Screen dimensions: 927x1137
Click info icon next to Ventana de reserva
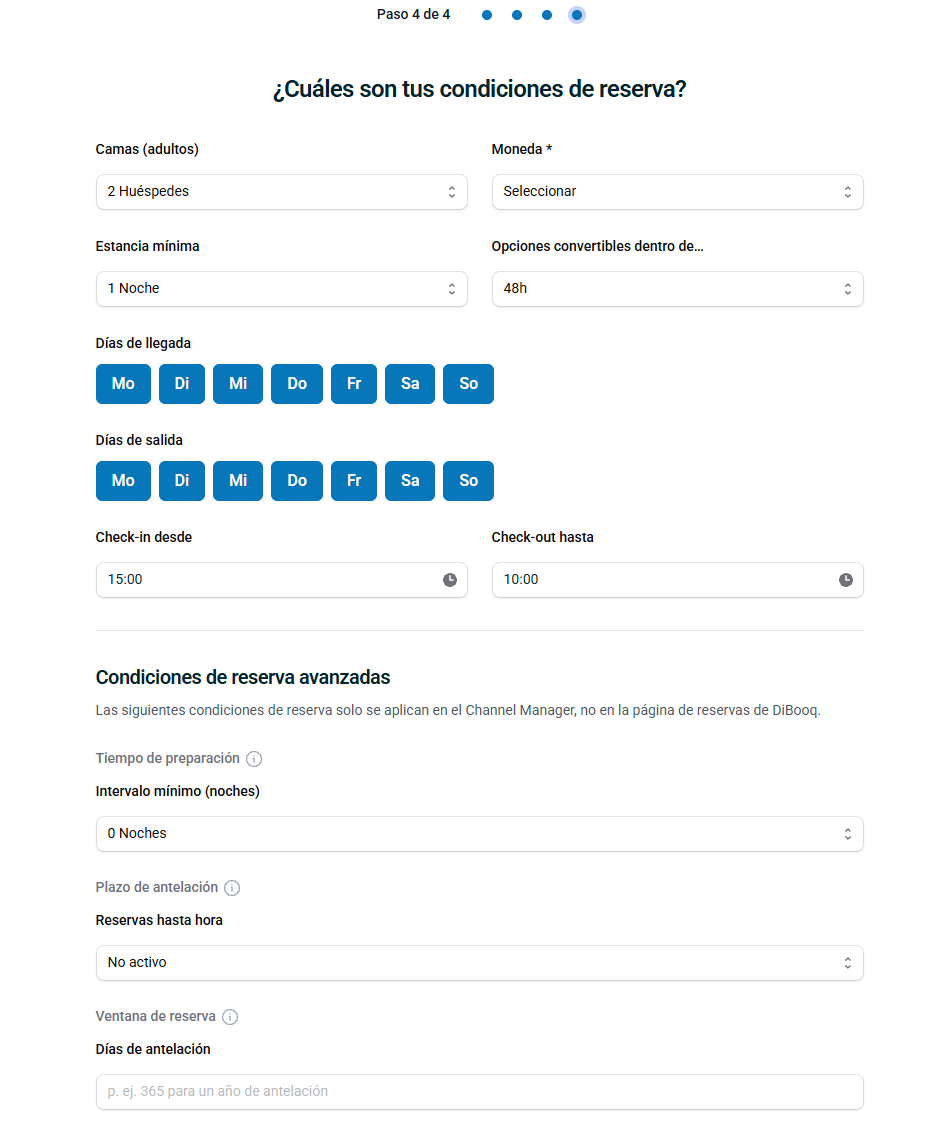[230, 1017]
